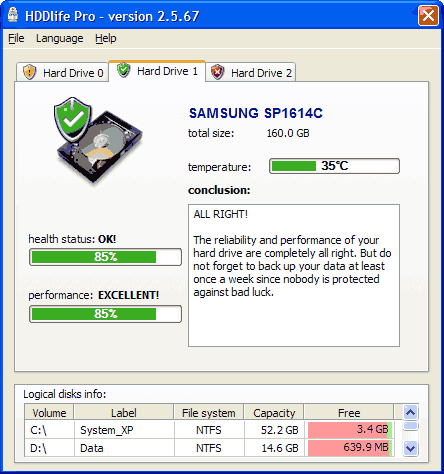Select the Hard Drive 1 tab
Viewport: 444px width, 474px height.
pyautogui.click(x=157, y=71)
